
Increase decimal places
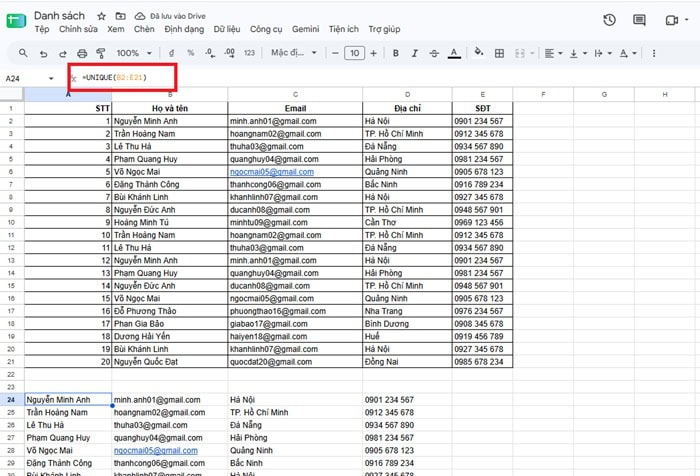tap(229, 53)
